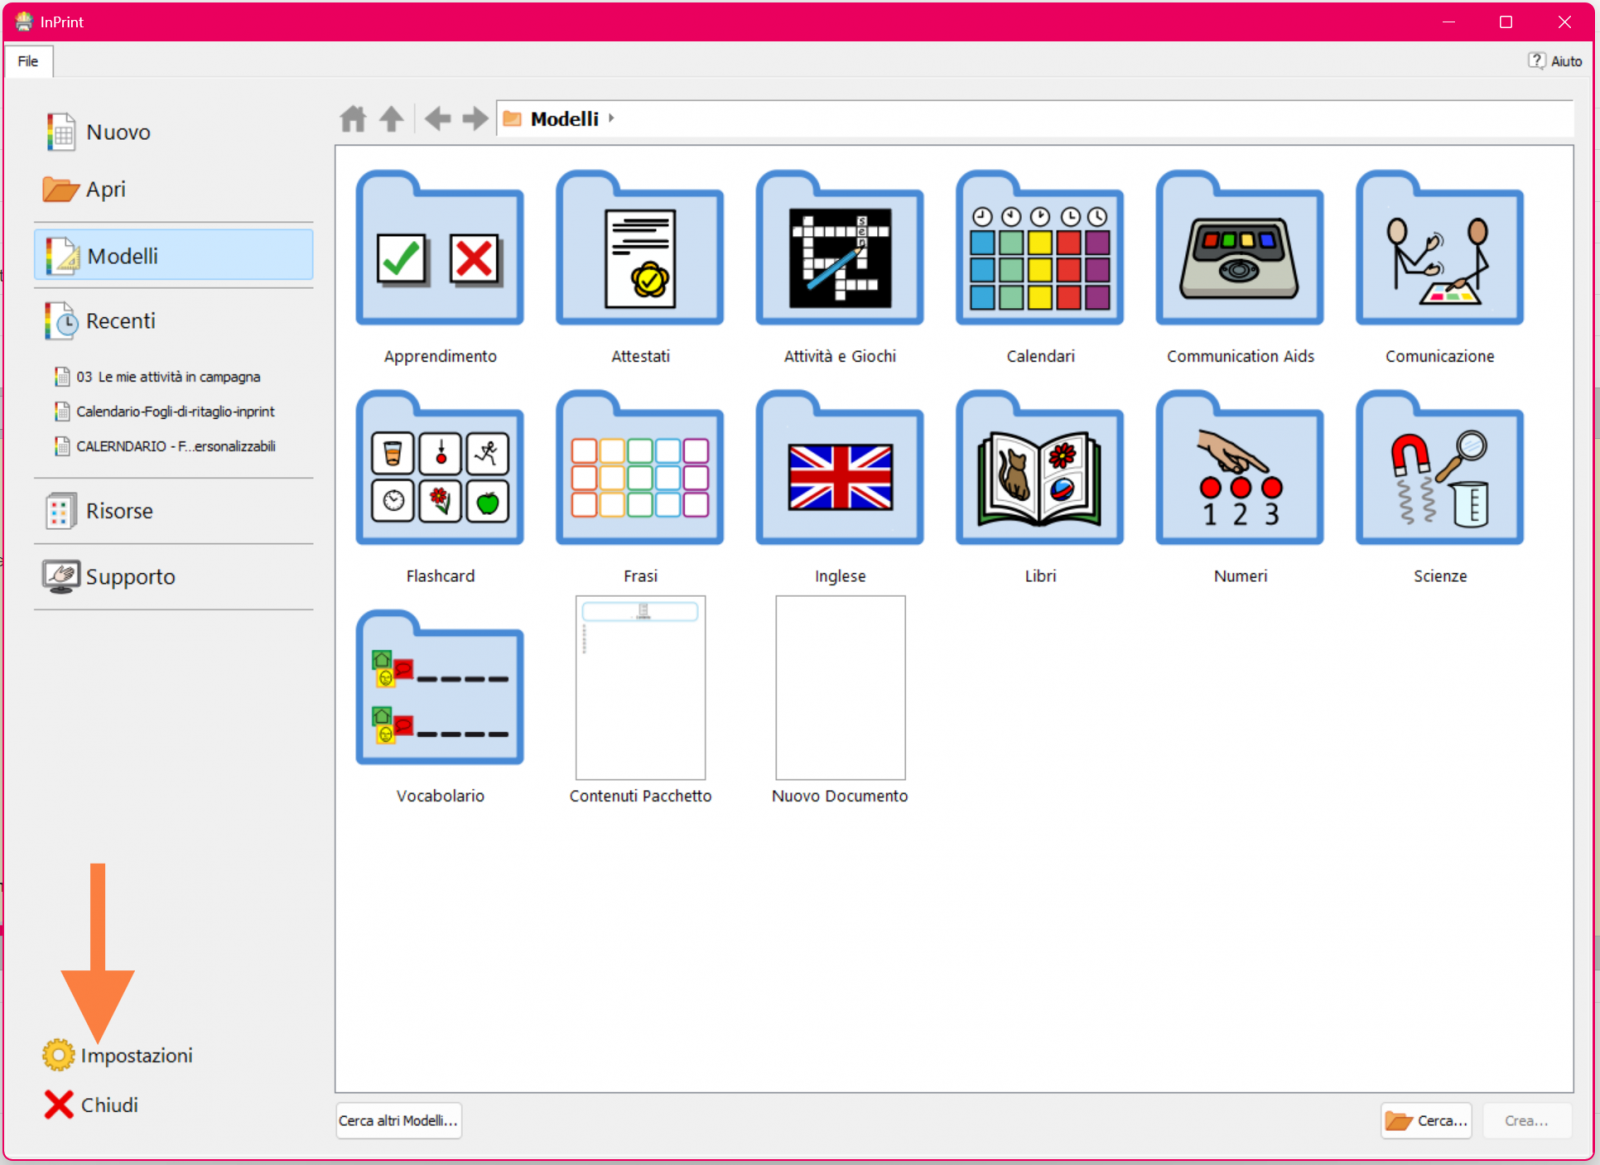Select Recenti in the sidebar
This screenshot has width=1600, height=1165.
(x=173, y=321)
